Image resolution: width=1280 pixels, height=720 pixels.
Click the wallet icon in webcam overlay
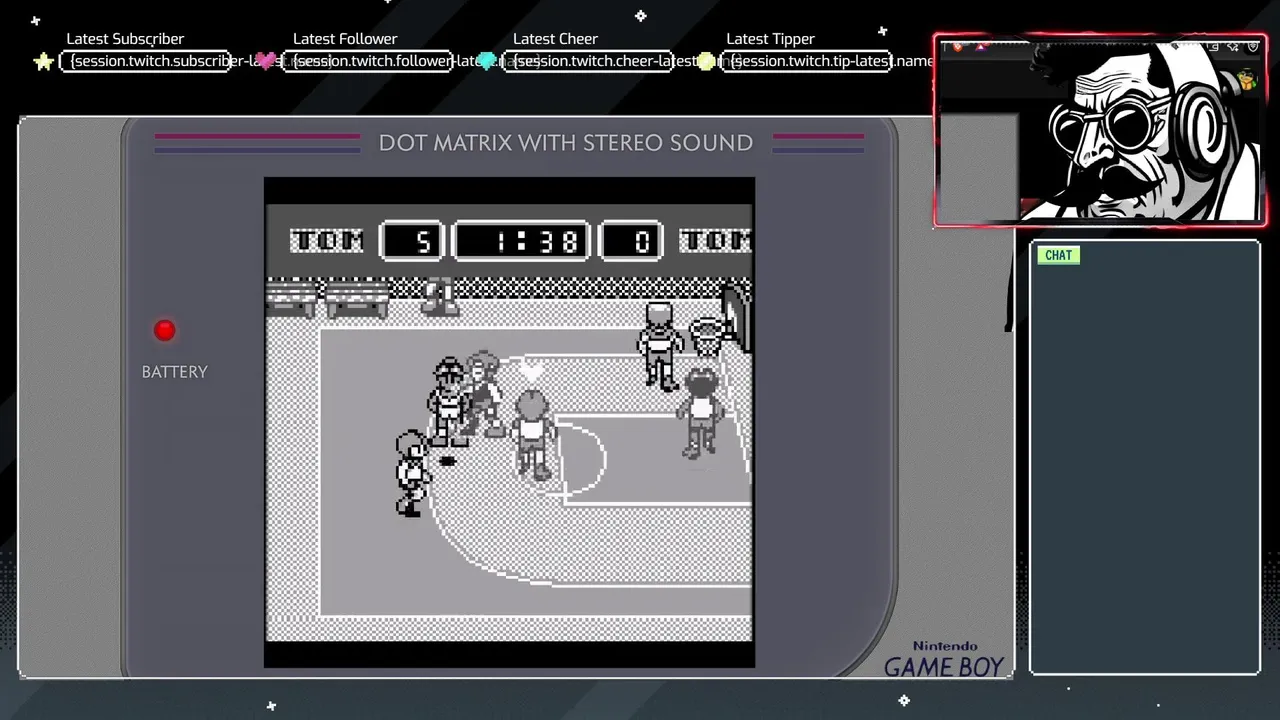pos(1212,46)
